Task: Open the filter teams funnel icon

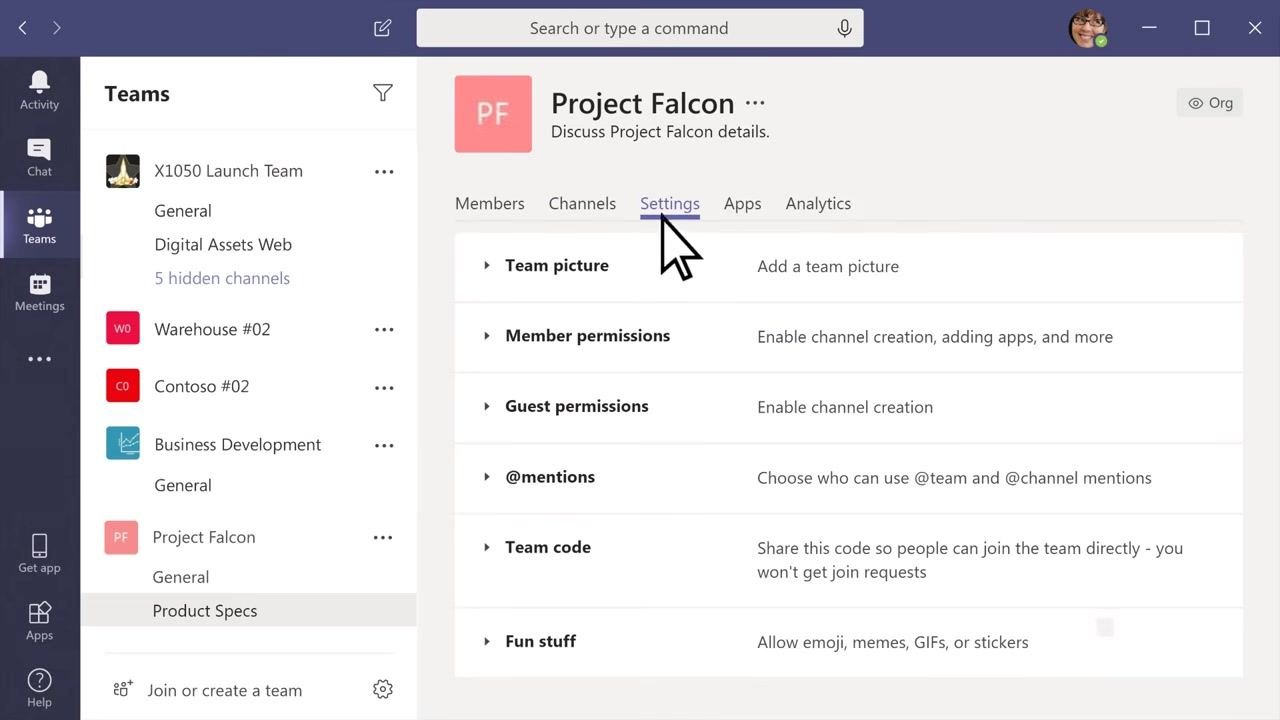Action: tap(382, 93)
